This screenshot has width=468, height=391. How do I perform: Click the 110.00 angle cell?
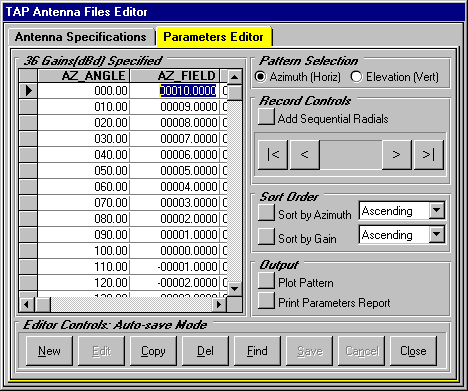[x=84, y=267]
